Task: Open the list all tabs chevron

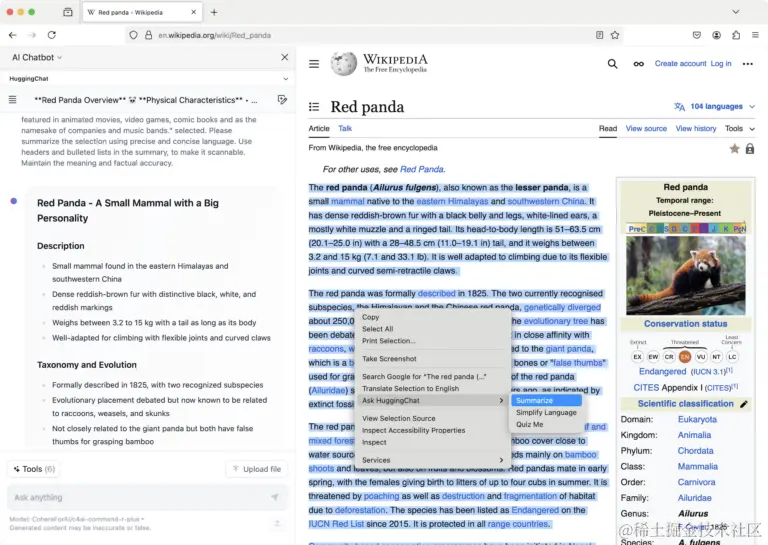Action: [736, 12]
